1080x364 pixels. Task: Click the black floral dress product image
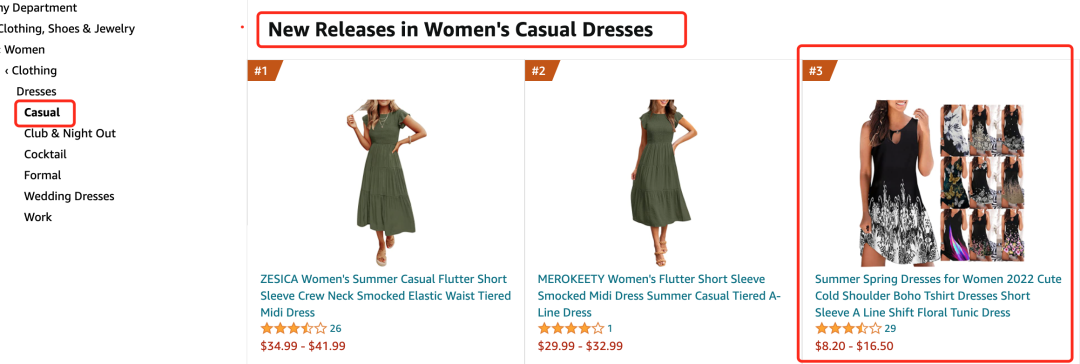(941, 183)
